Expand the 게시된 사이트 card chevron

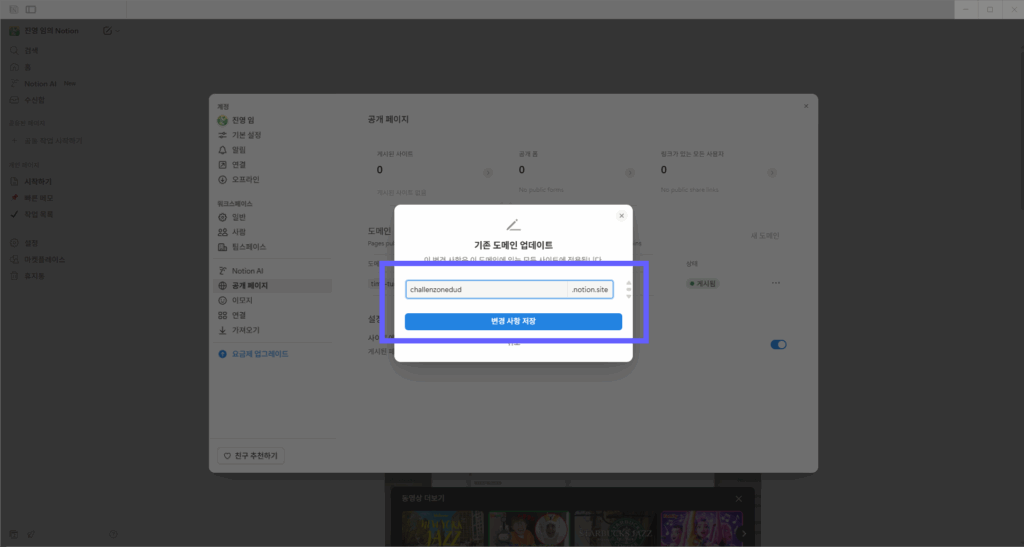pyautogui.click(x=487, y=173)
